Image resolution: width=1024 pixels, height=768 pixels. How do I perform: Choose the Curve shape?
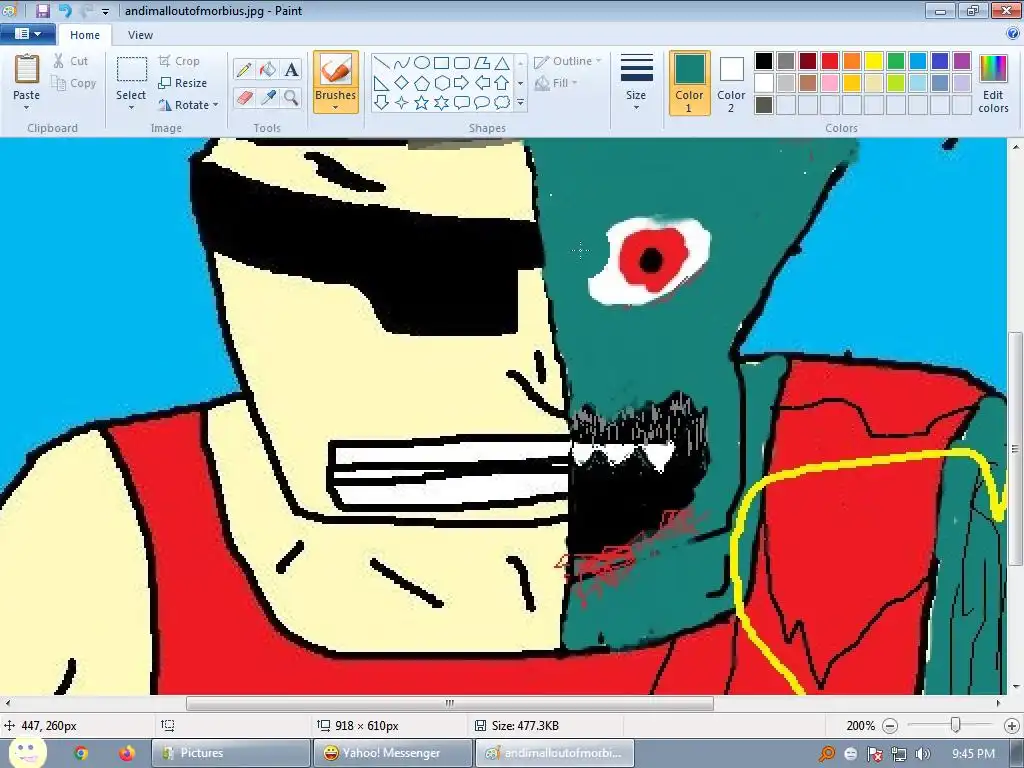[x=402, y=63]
